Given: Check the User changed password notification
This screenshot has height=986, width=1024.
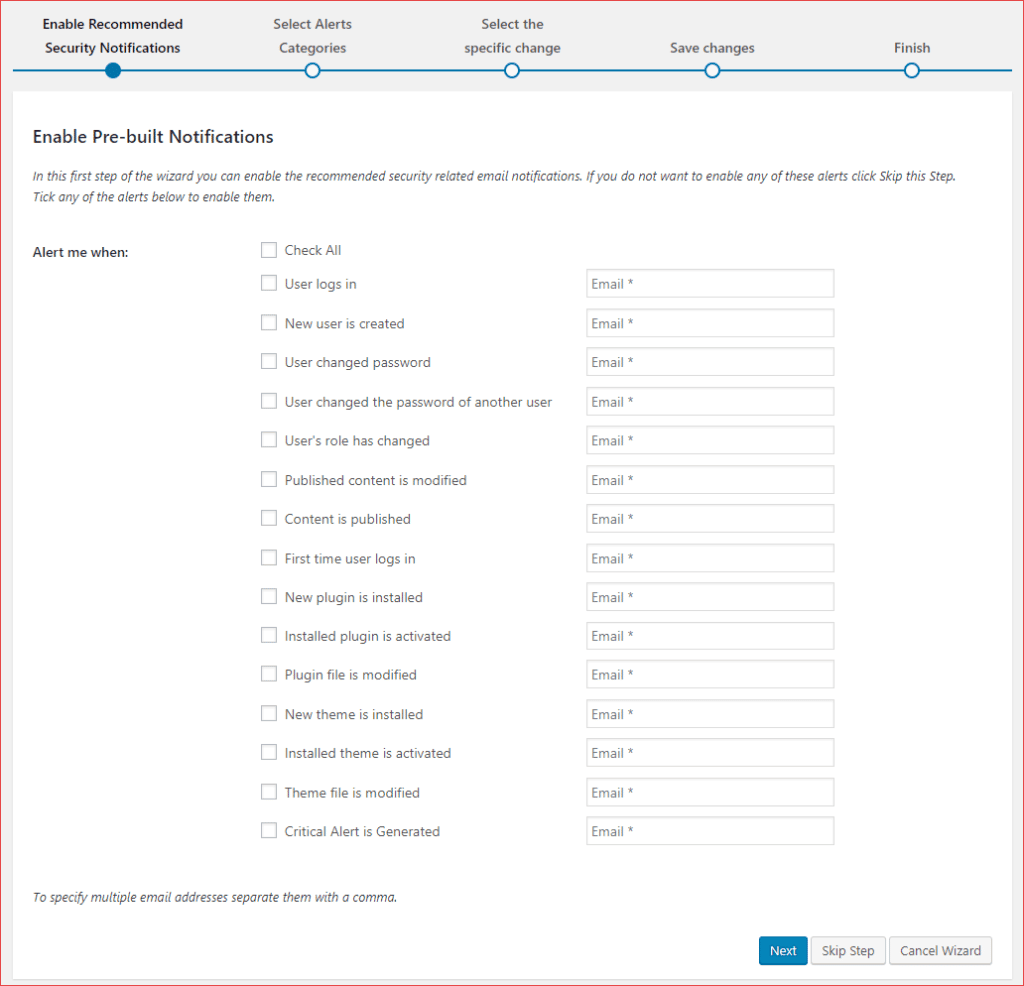Looking at the screenshot, I should click(x=268, y=361).
